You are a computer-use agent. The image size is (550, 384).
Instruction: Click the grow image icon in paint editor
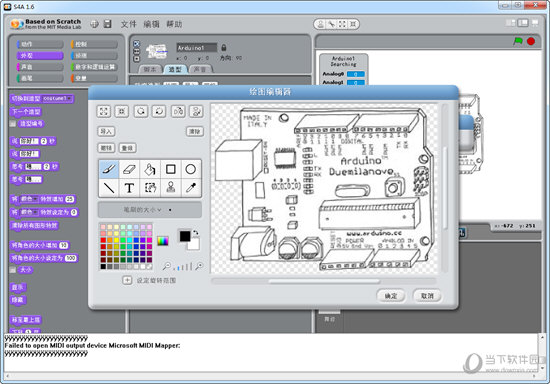[103, 112]
